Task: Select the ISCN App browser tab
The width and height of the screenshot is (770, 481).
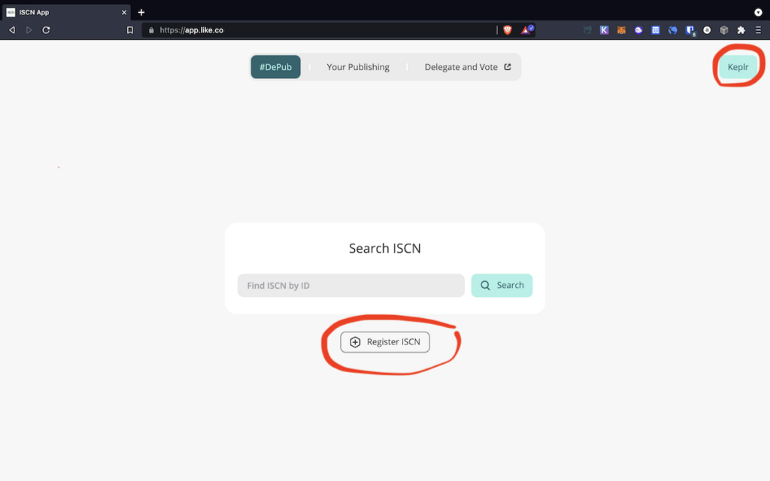Action: pyautogui.click(x=66, y=12)
